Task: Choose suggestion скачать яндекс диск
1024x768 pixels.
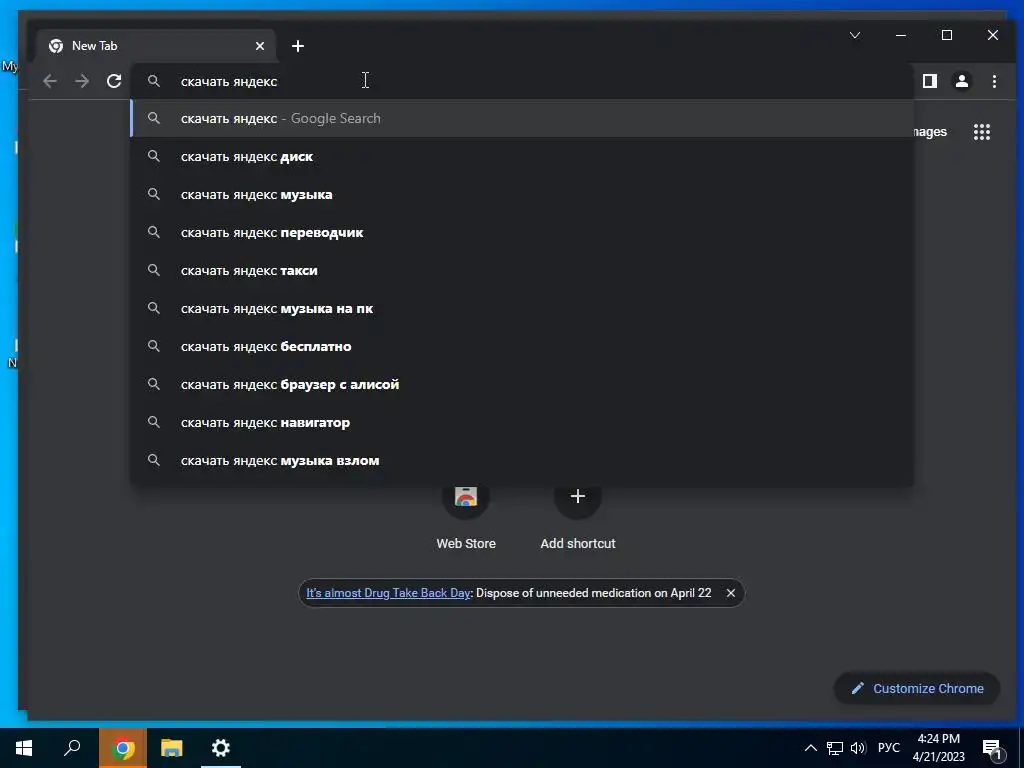Action: coord(522,157)
